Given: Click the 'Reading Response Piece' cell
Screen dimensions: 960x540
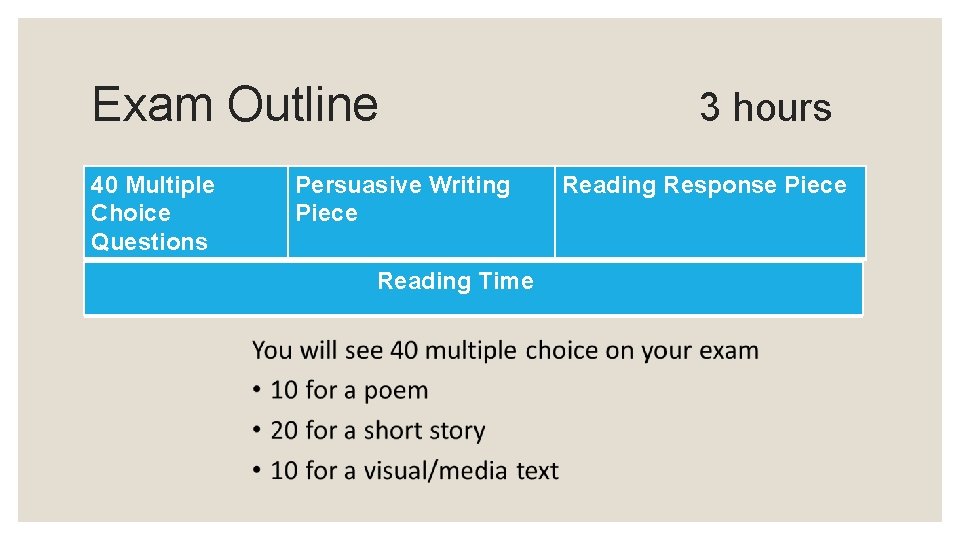Looking at the screenshot, I should pyautogui.click(x=709, y=212).
